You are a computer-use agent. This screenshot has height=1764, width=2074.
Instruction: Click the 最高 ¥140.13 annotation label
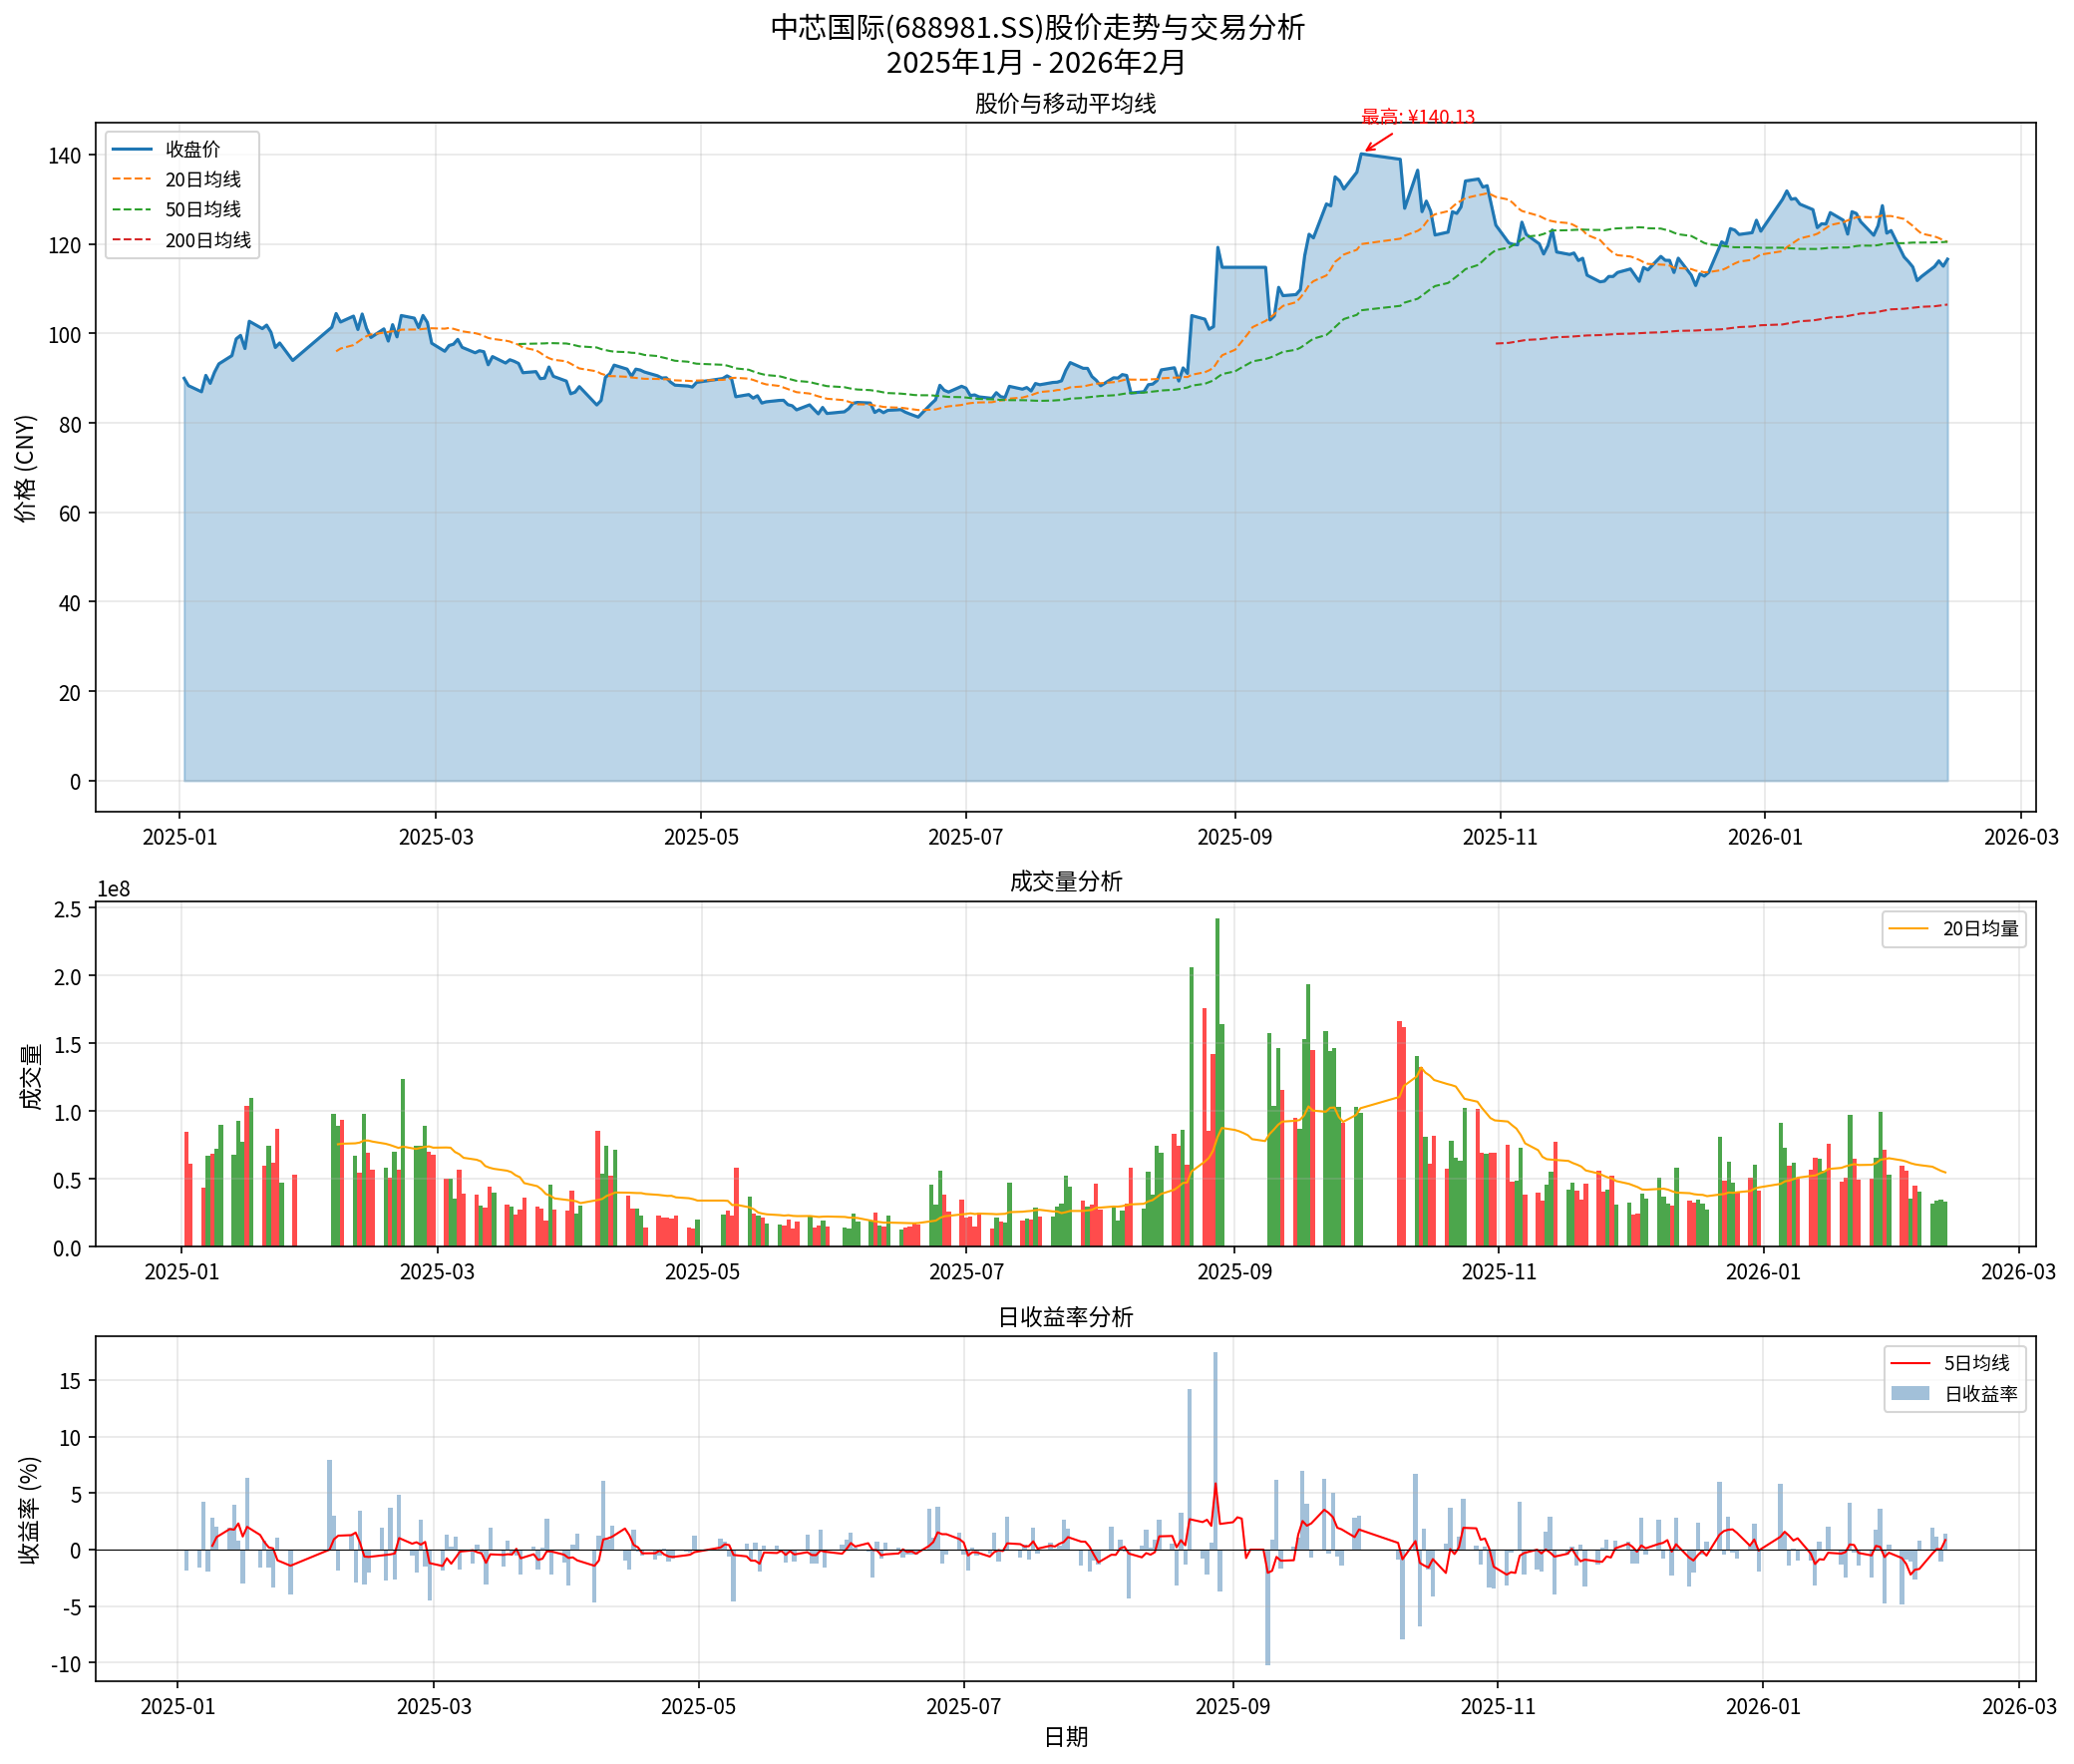pyautogui.click(x=1417, y=117)
